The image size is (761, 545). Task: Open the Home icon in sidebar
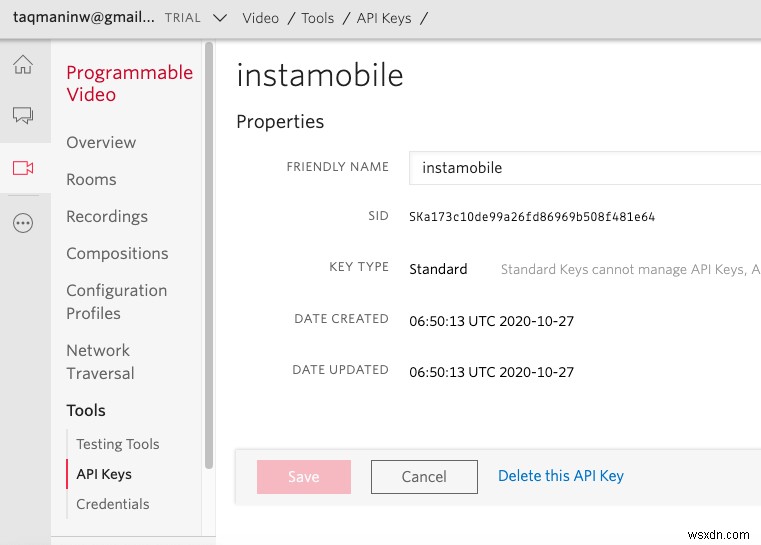pos(23,66)
